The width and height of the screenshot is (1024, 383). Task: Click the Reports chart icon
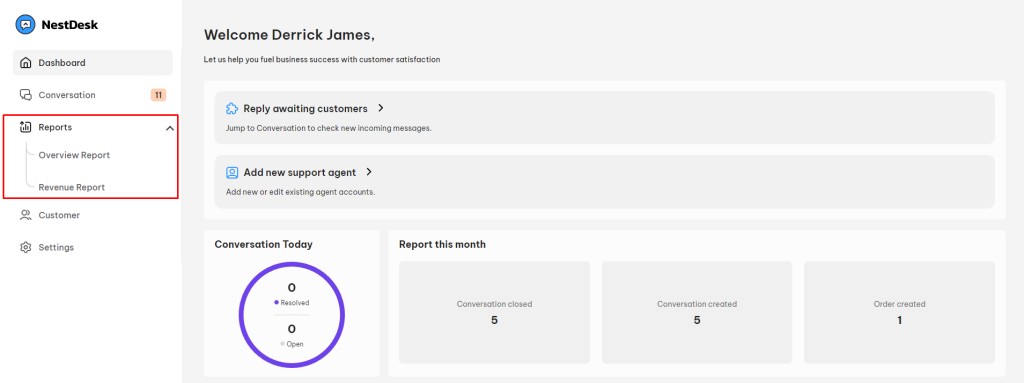point(25,127)
